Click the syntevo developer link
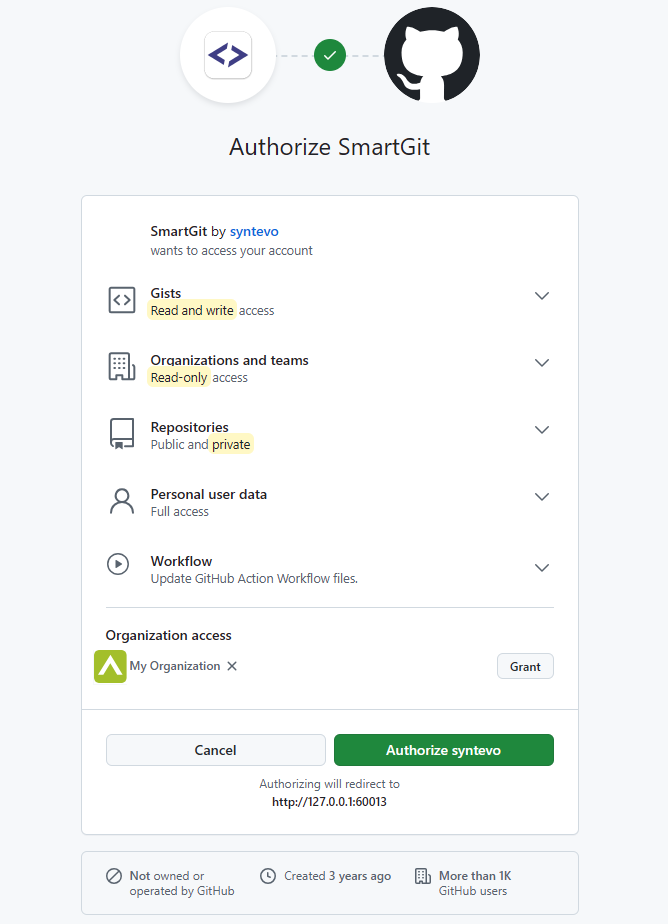668x924 pixels. tap(253, 231)
